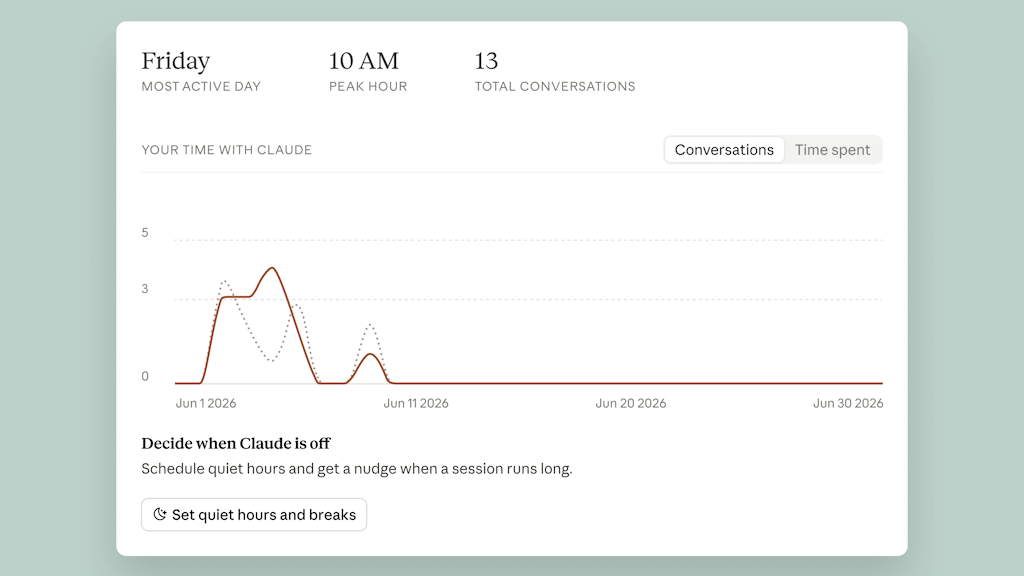Click the Jun 30 2026 axis label

(x=848, y=403)
